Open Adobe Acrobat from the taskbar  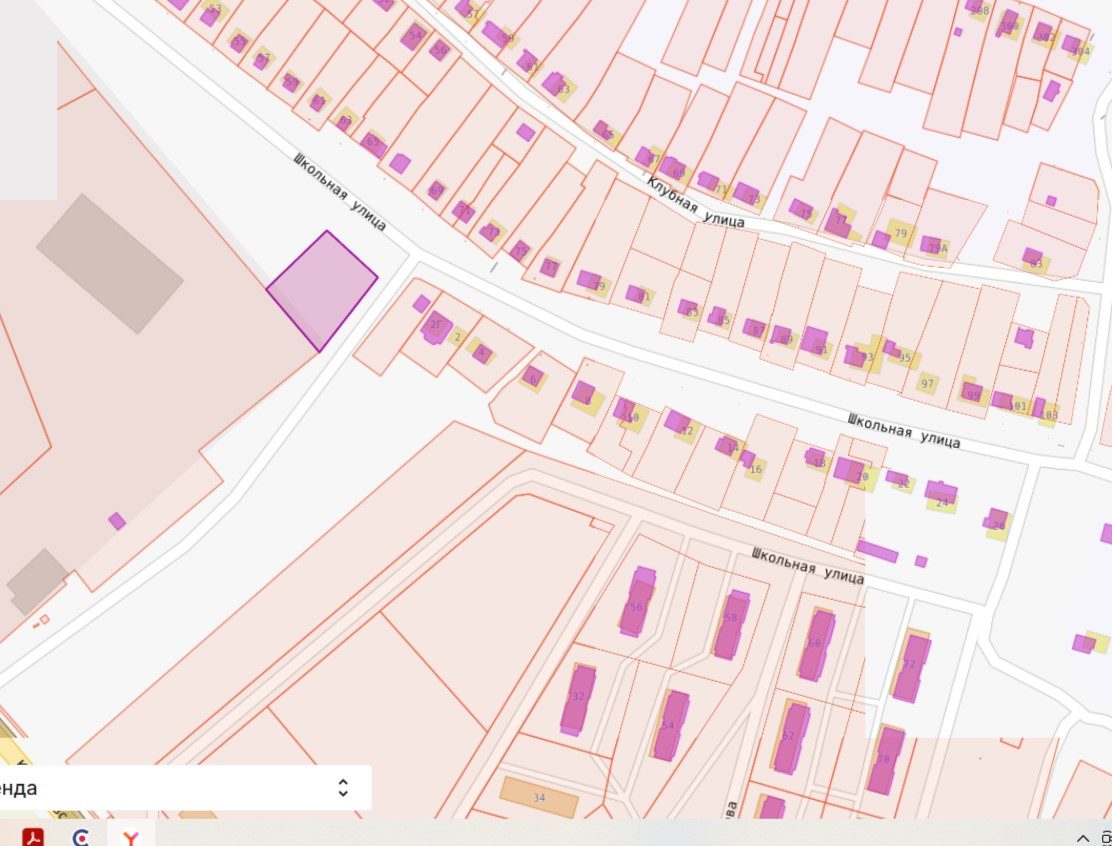33,837
